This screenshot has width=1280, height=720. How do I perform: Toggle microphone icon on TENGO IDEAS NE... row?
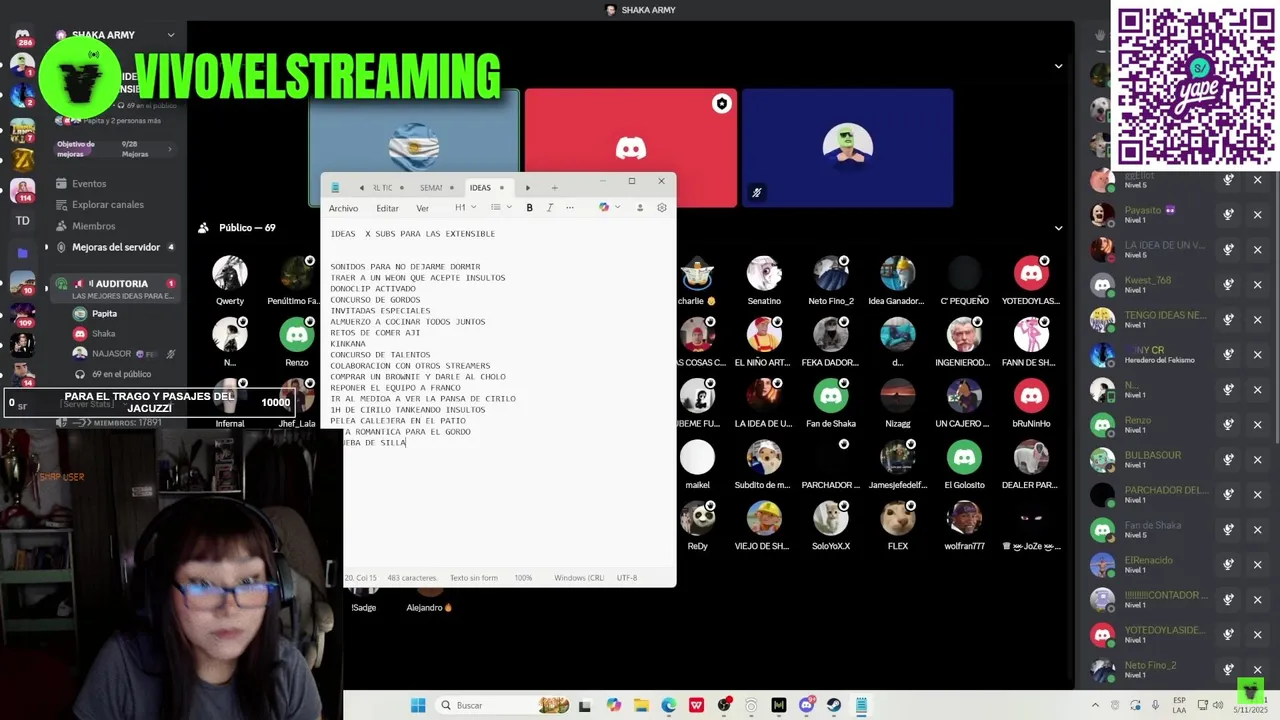pos(1228,320)
